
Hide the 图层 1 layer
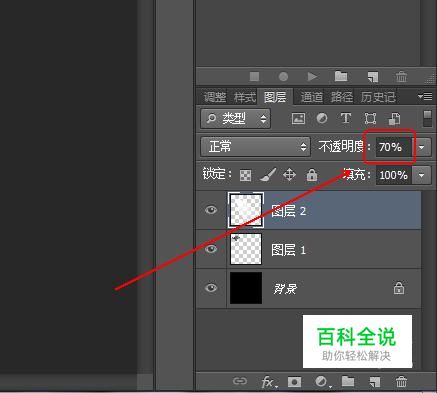(211, 249)
